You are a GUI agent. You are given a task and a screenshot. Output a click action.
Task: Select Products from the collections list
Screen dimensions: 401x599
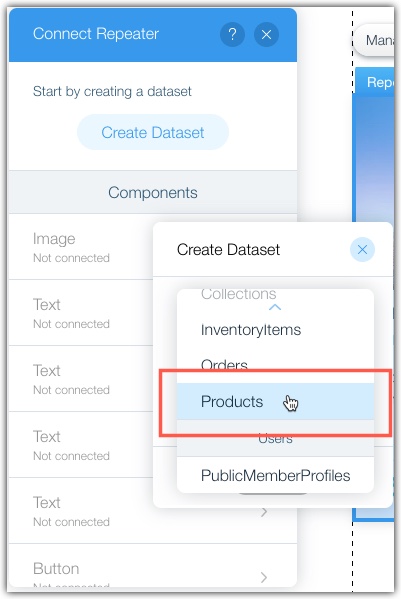coord(275,401)
